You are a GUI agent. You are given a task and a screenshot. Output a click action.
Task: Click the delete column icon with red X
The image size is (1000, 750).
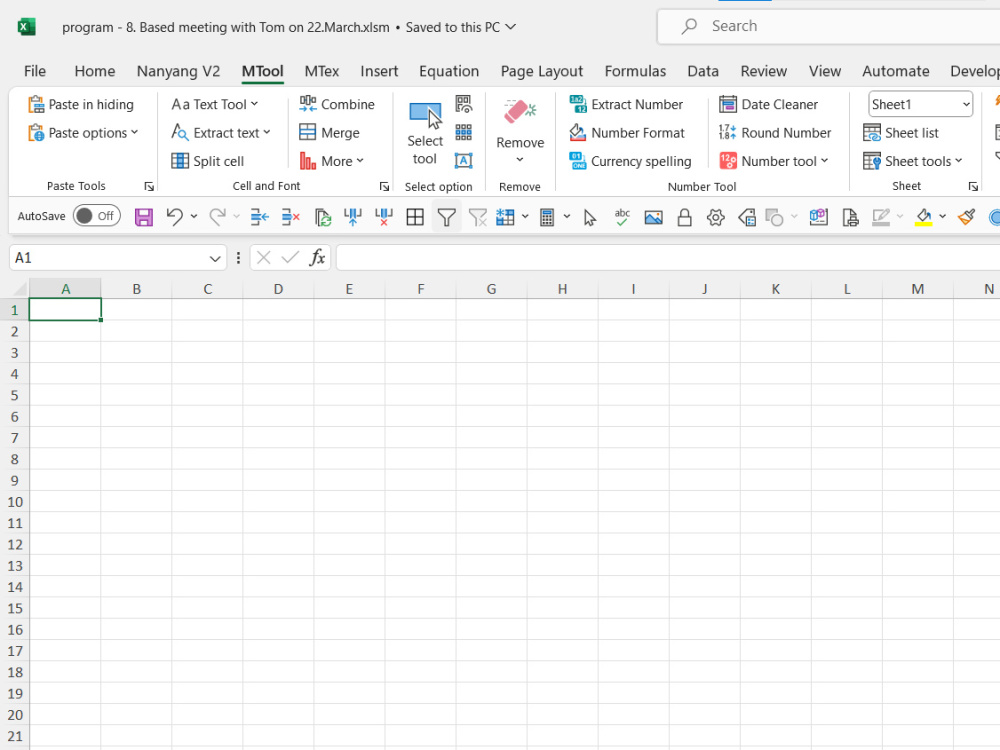pos(384,217)
